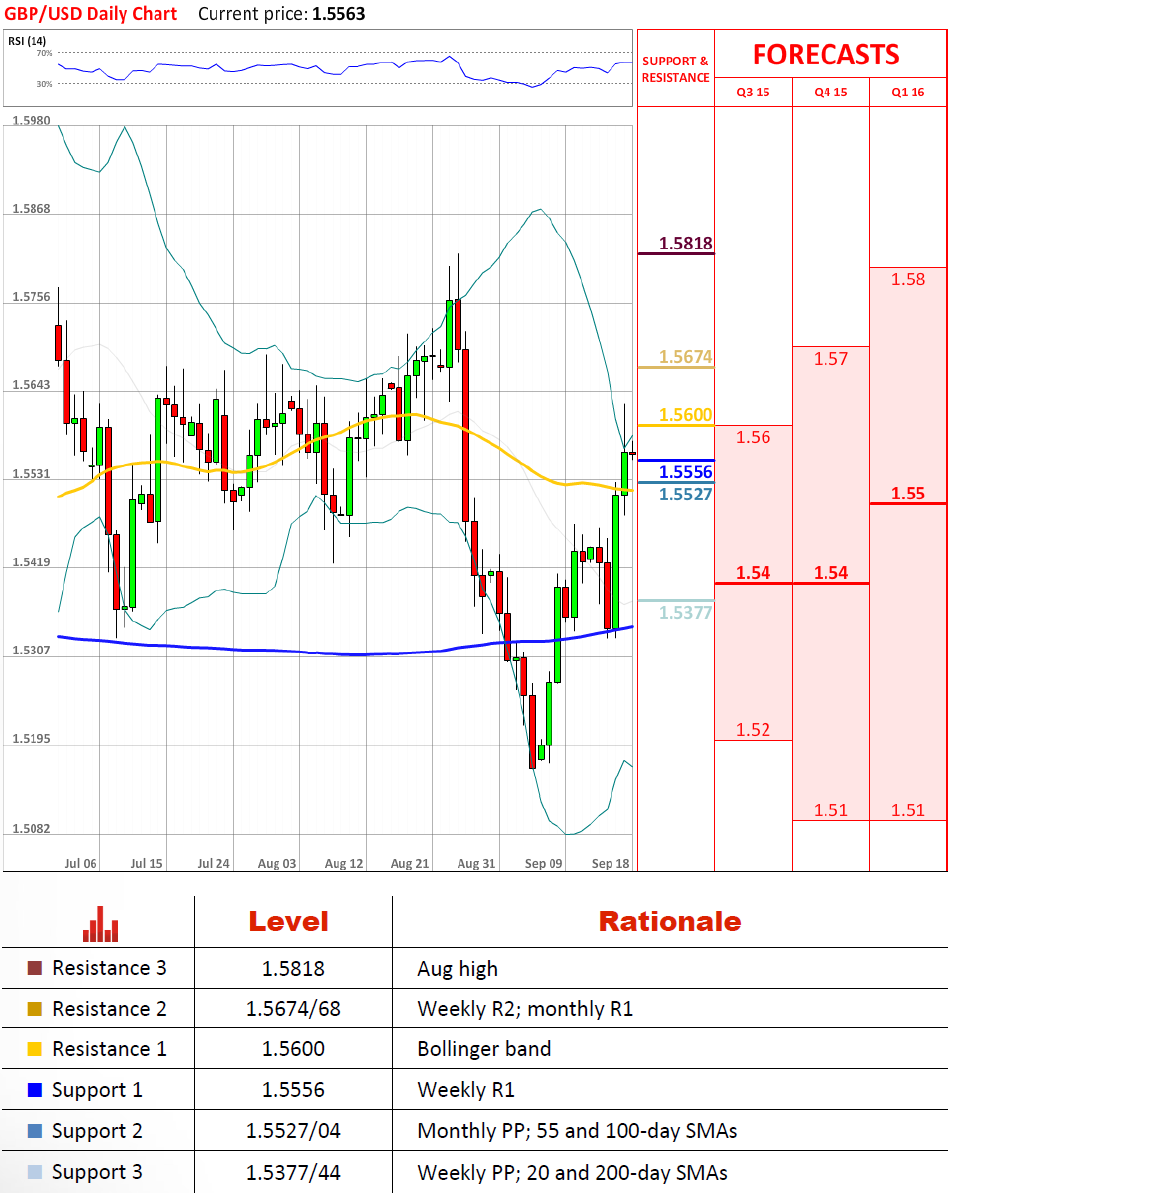Click the RSI 30% level label
Screen dimensions: 1152x1193
pos(44,84)
